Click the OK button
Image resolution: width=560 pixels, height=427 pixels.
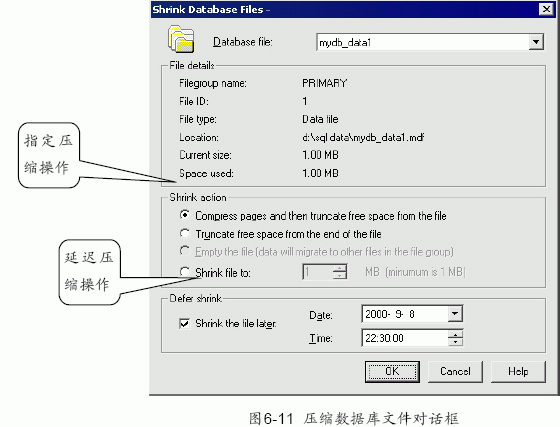[x=392, y=371]
